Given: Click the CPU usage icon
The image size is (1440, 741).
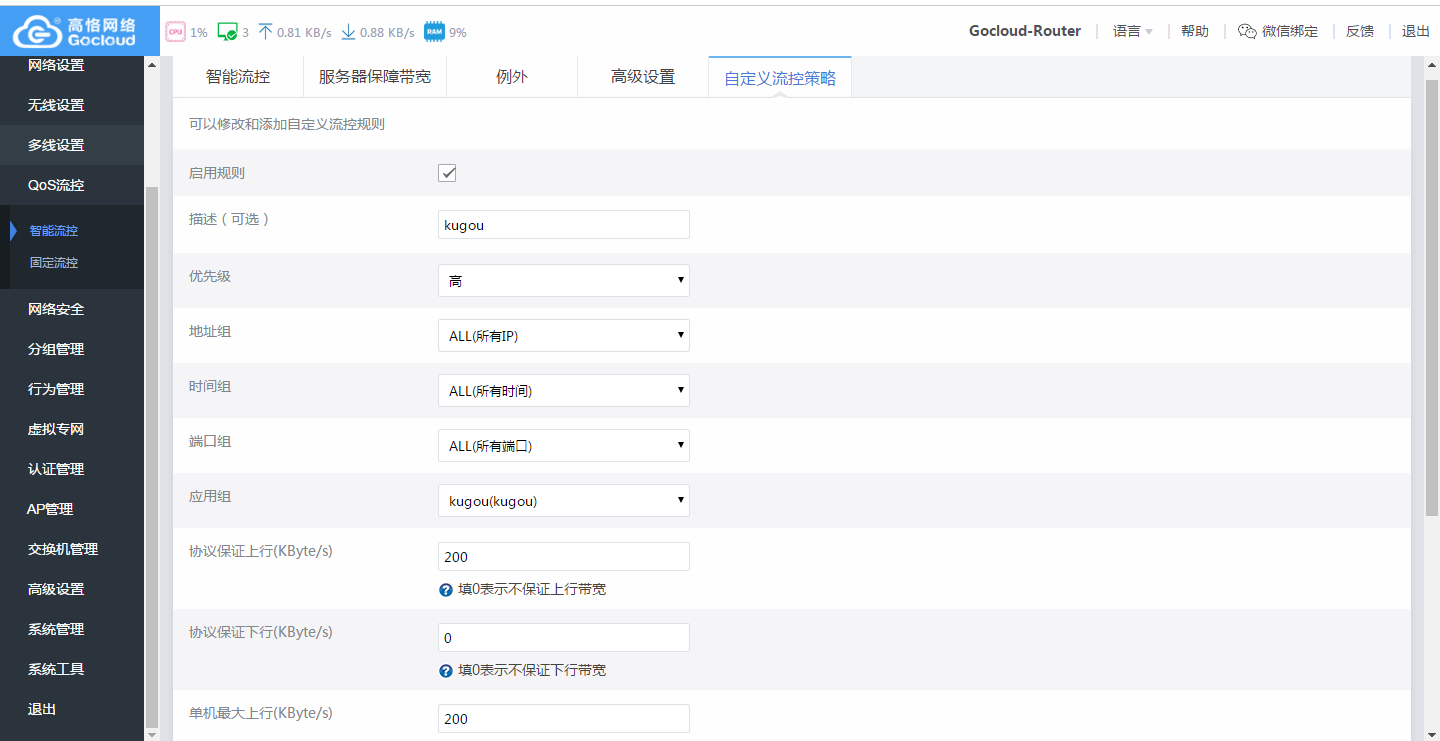Looking at the screenshot, I should click(x=175, y=32).
